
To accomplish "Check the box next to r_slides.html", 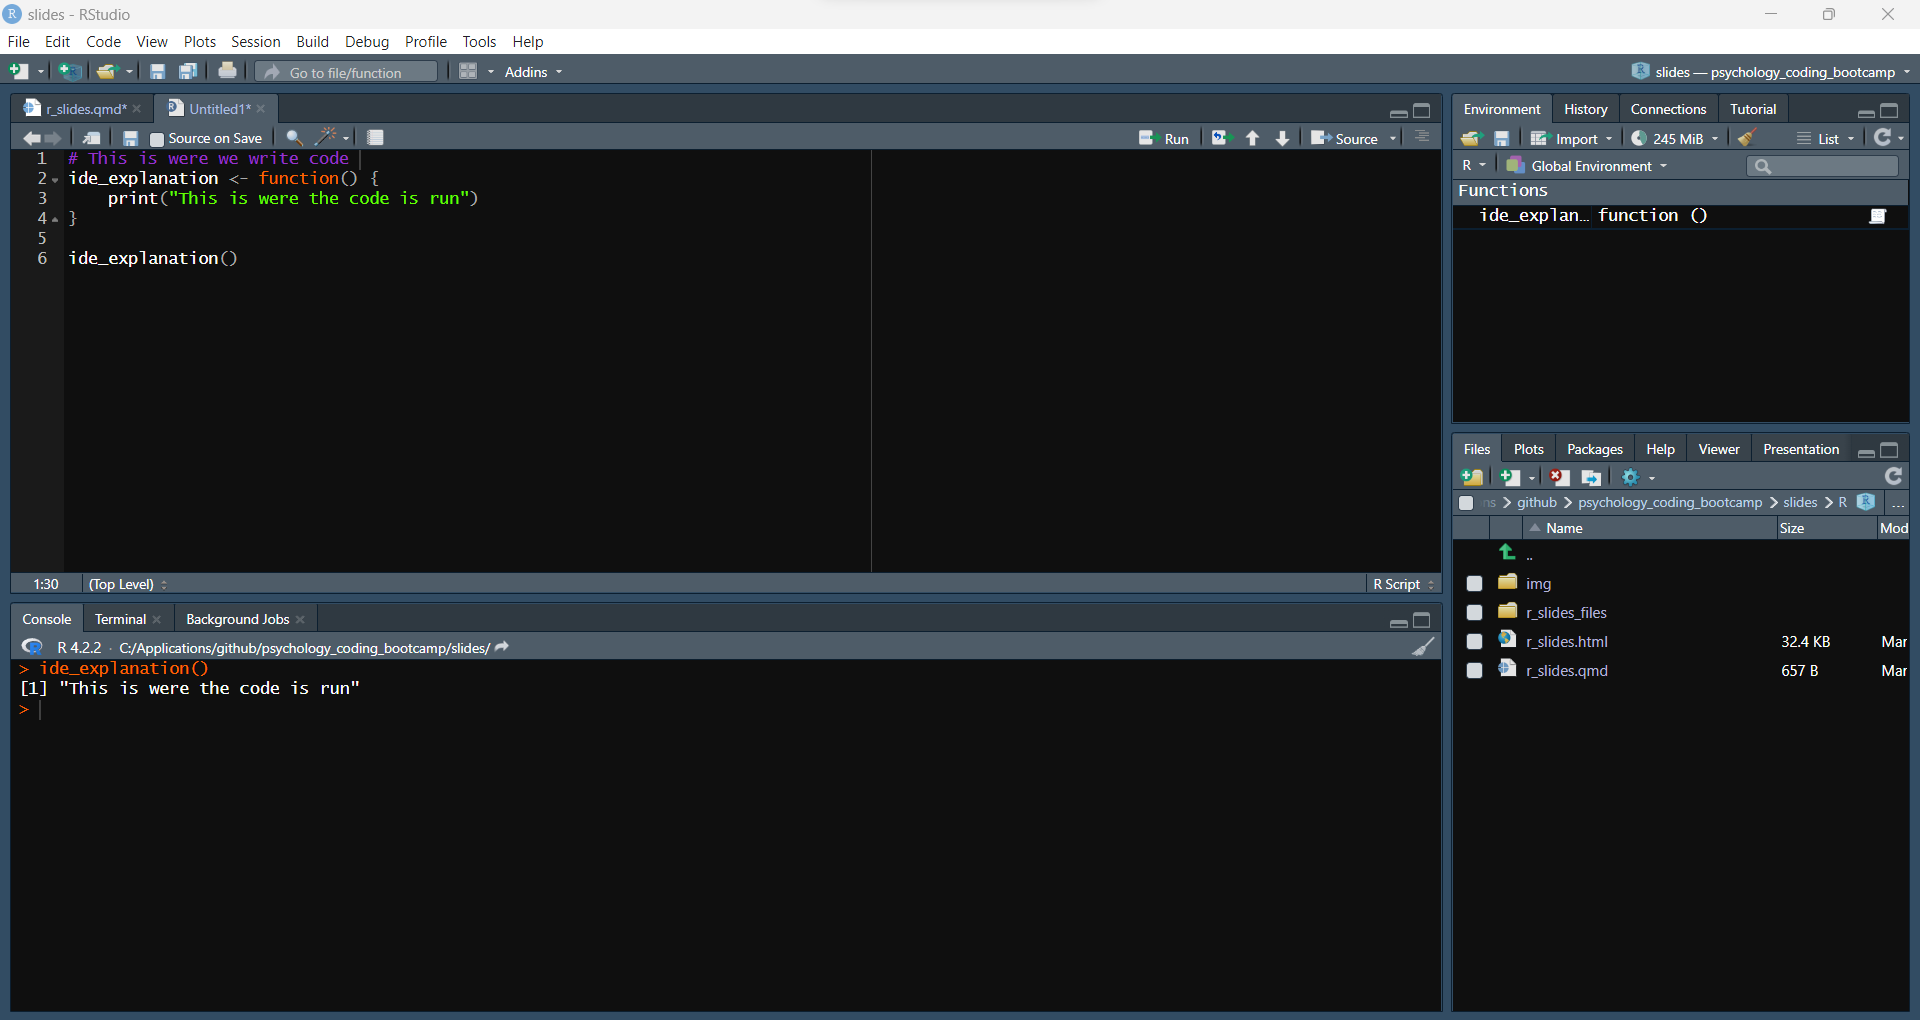I will [1474, 642].
